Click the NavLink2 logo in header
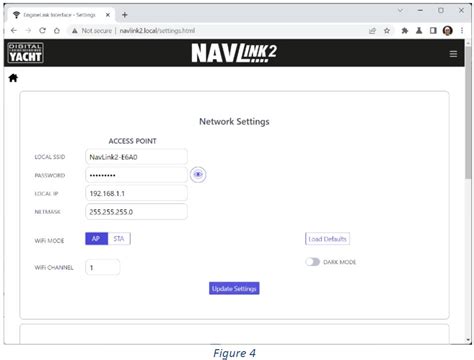Image resolution: width=474 pixels, height=360 pixels. (x=234, y=53)
